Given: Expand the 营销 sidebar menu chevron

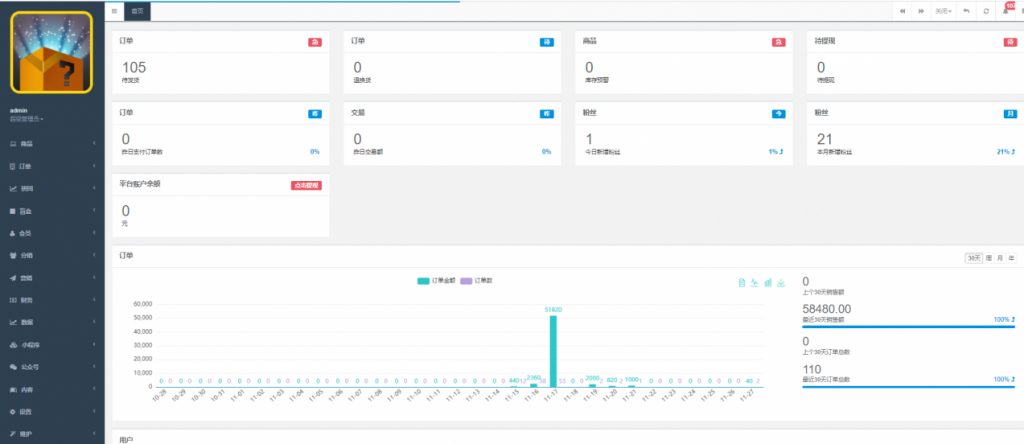Looking at the screenshot, I should 94,278.
